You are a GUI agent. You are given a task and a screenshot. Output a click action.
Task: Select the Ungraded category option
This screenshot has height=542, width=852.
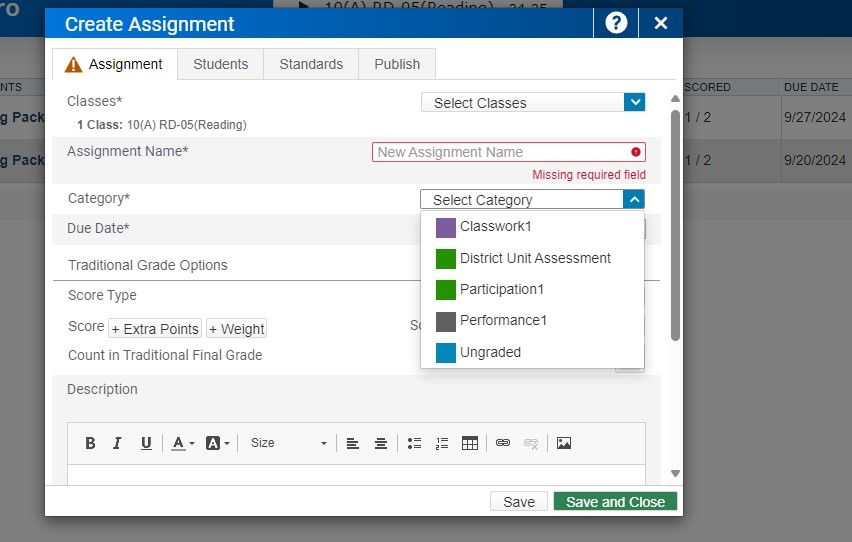pos(490,352)
